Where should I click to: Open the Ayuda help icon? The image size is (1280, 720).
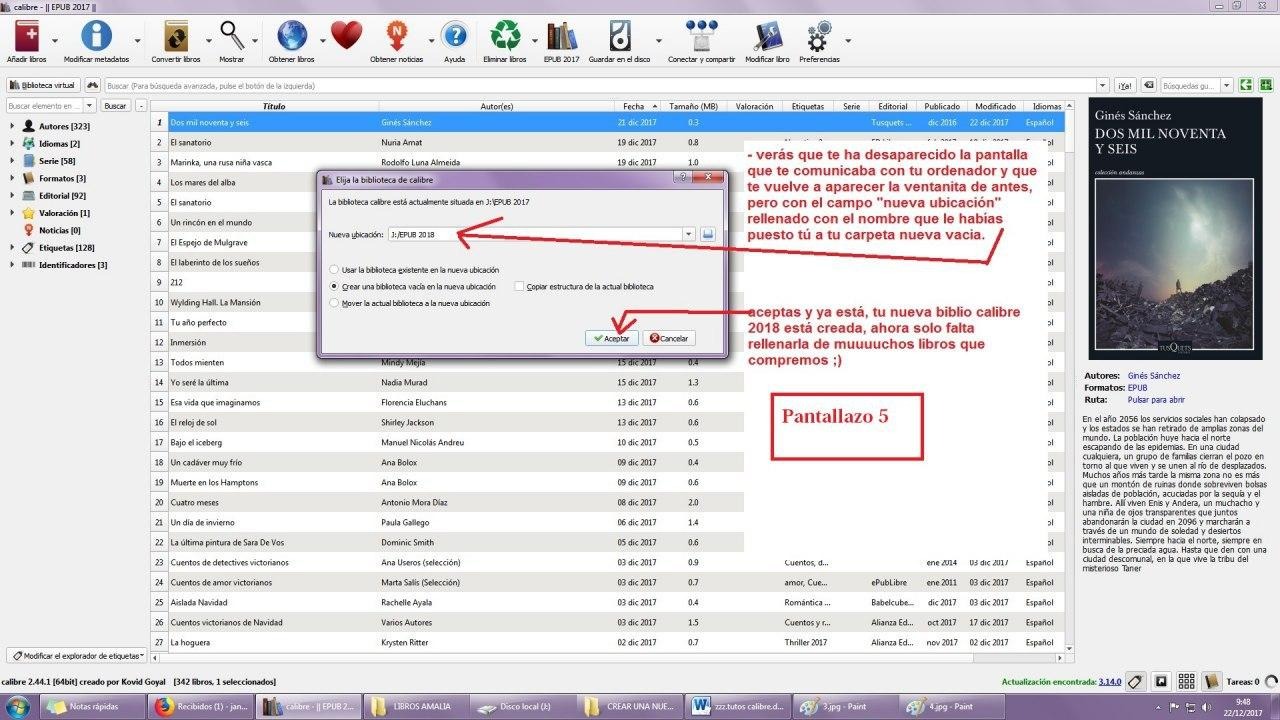(x=454, y=37)
